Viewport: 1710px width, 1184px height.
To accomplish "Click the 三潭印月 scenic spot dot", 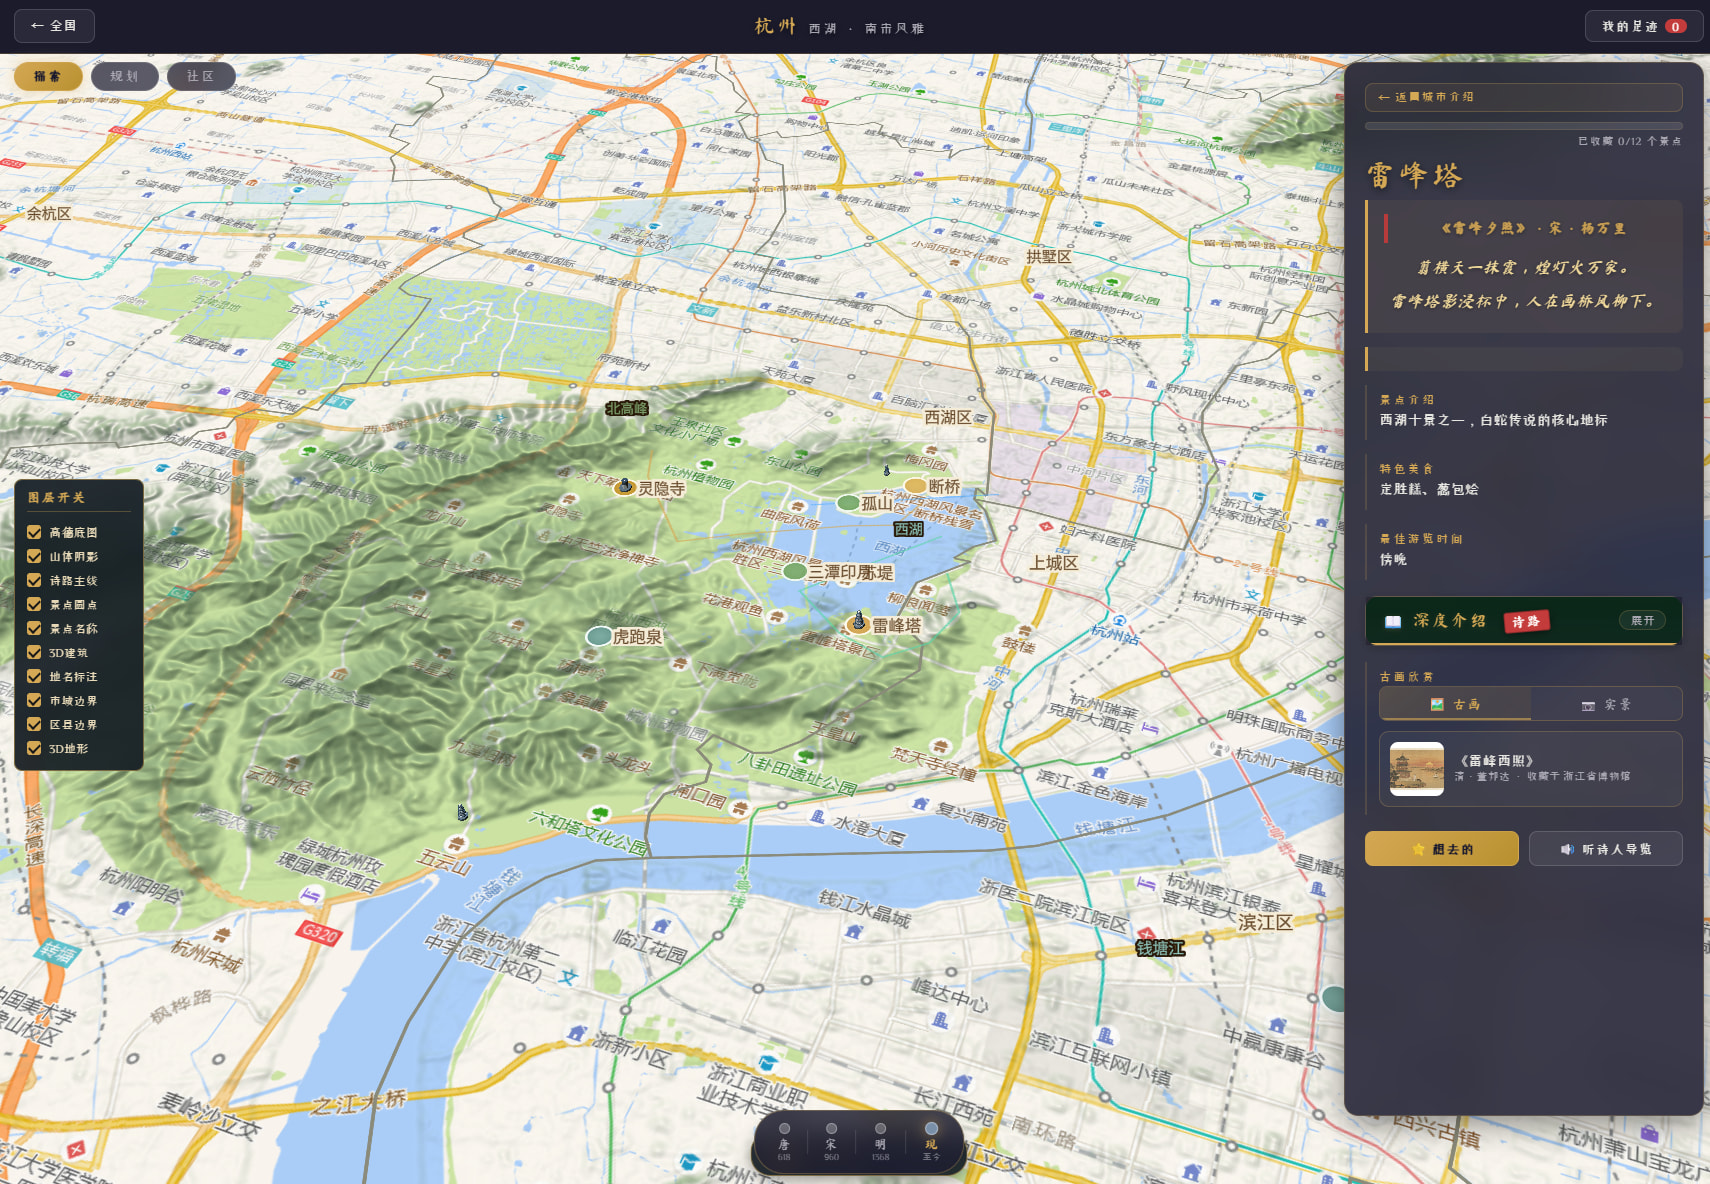I will 795,571.
